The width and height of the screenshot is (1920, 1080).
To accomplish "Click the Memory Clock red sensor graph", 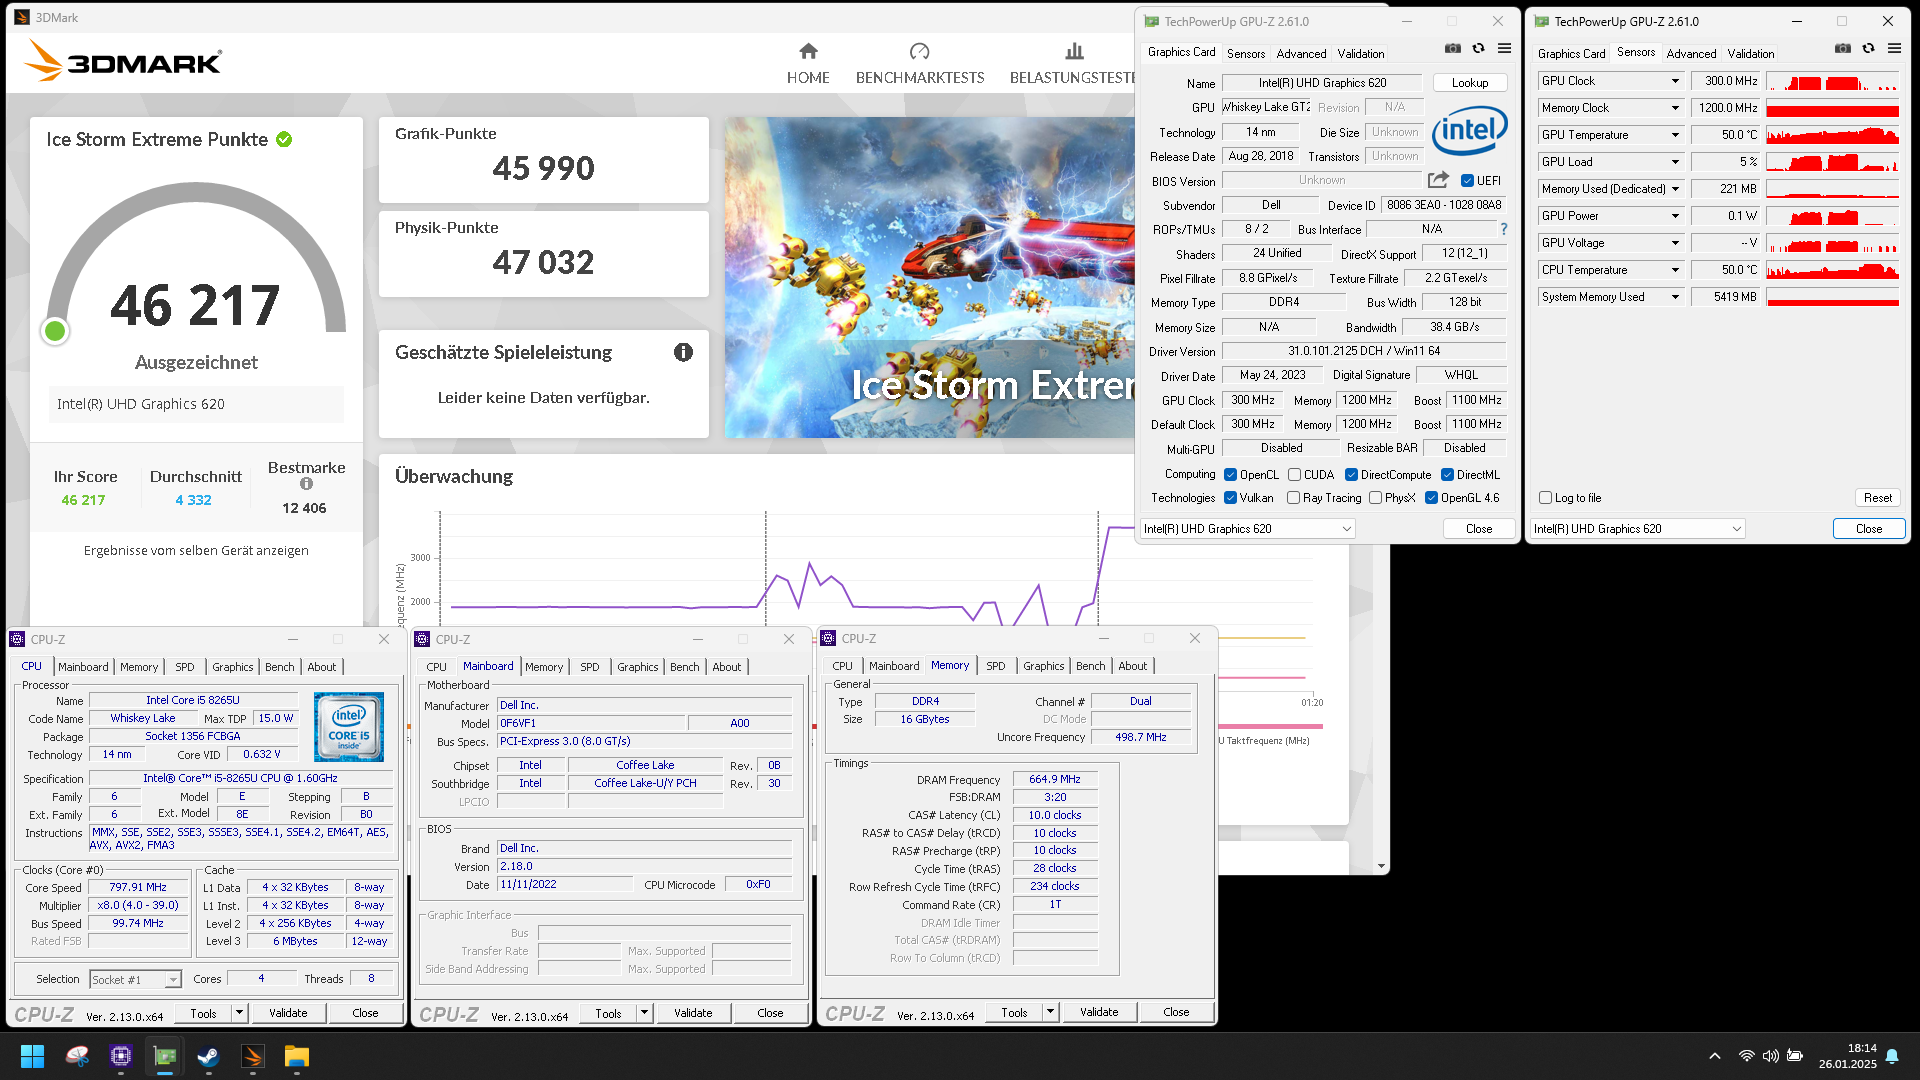I will [x=1832, y=108].
